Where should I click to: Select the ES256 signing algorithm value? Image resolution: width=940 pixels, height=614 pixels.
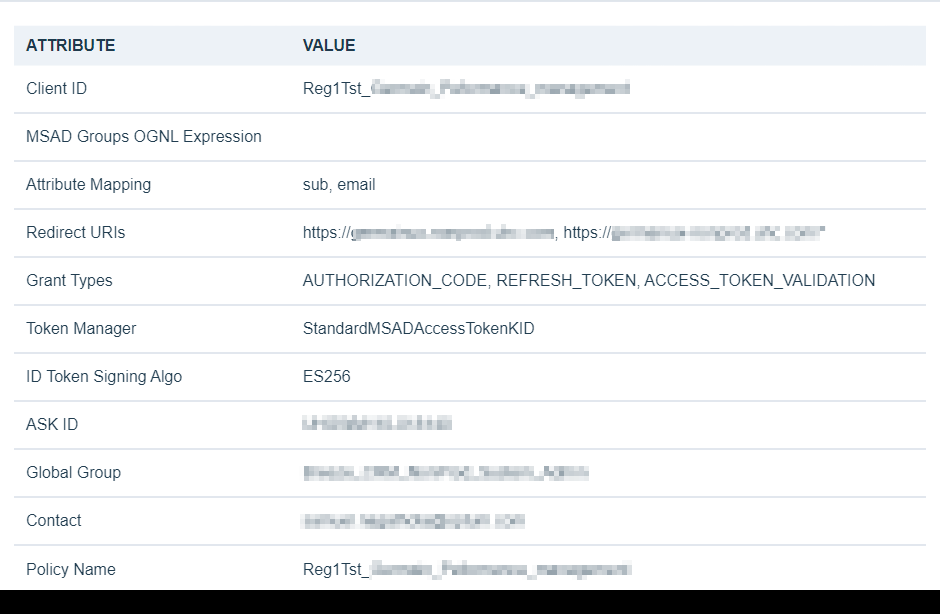(326, 377)
